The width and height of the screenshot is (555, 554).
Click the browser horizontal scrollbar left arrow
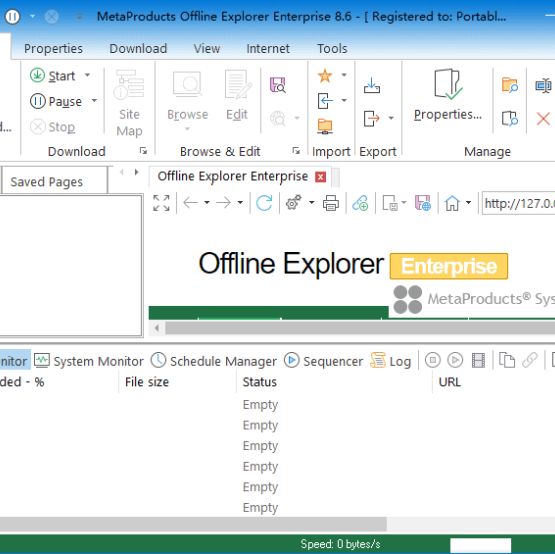pos(156,328)
